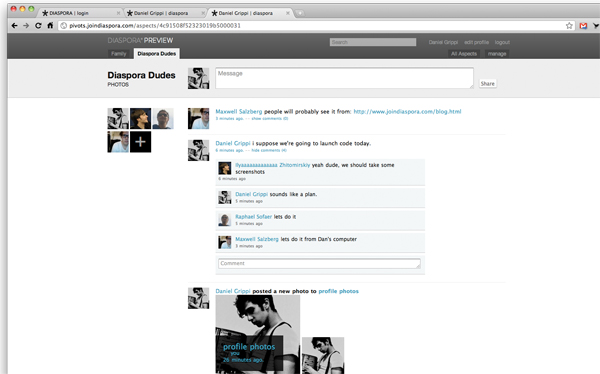
Task: Open Gmail extension icon in toolbar
Action: 583,26
